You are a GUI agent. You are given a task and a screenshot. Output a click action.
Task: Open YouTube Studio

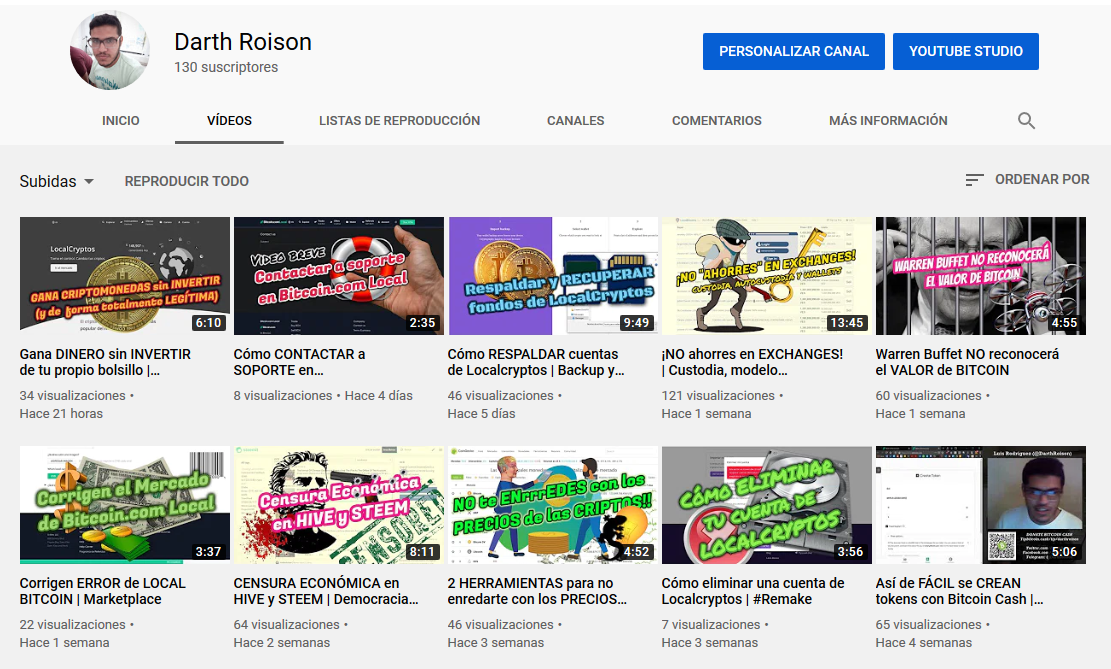click(x=966, y=51)
